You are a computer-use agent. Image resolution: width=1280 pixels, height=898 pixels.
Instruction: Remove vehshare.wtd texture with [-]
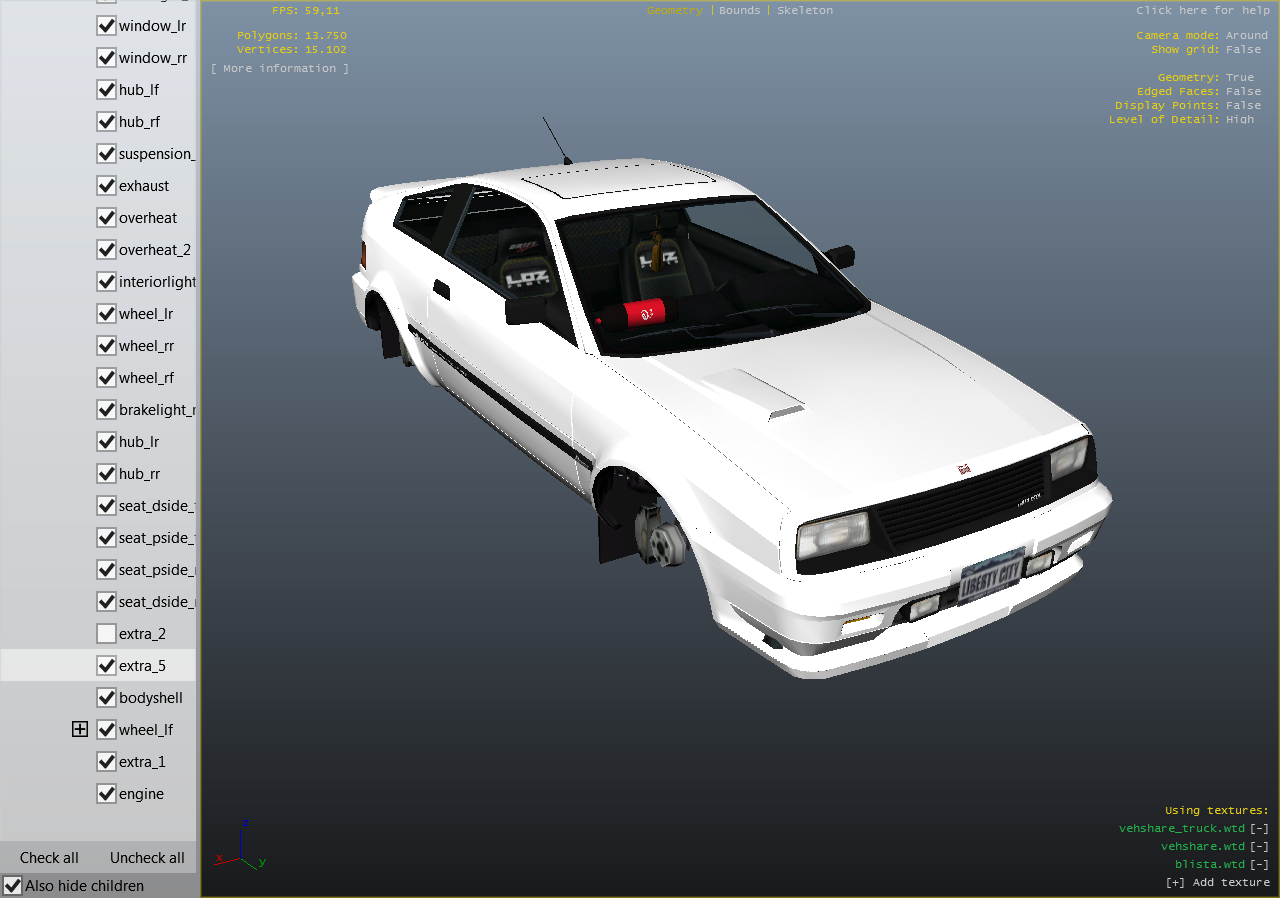point(1259,846)
